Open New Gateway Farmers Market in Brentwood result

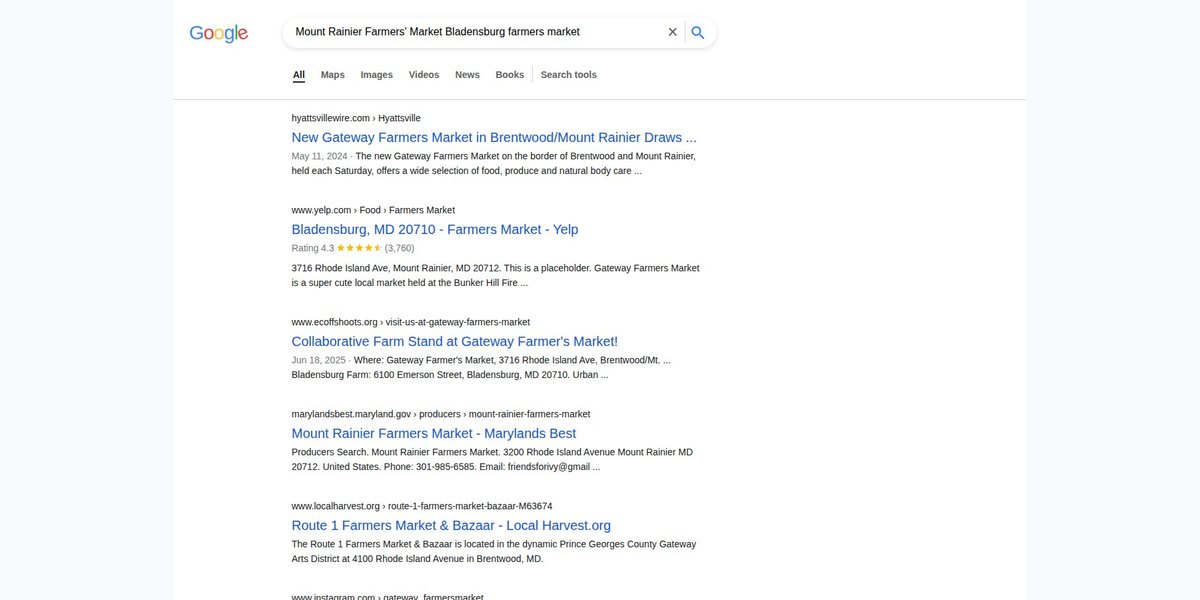[x=494, y=137]
